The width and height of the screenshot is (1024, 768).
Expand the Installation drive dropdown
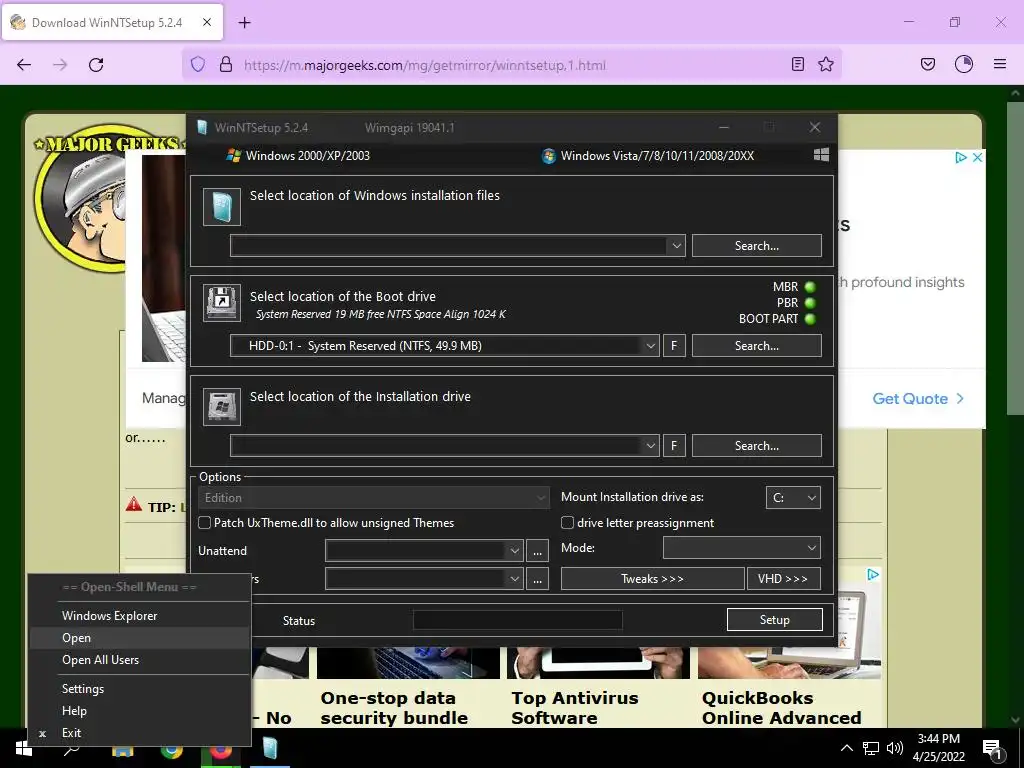[650, 445]
